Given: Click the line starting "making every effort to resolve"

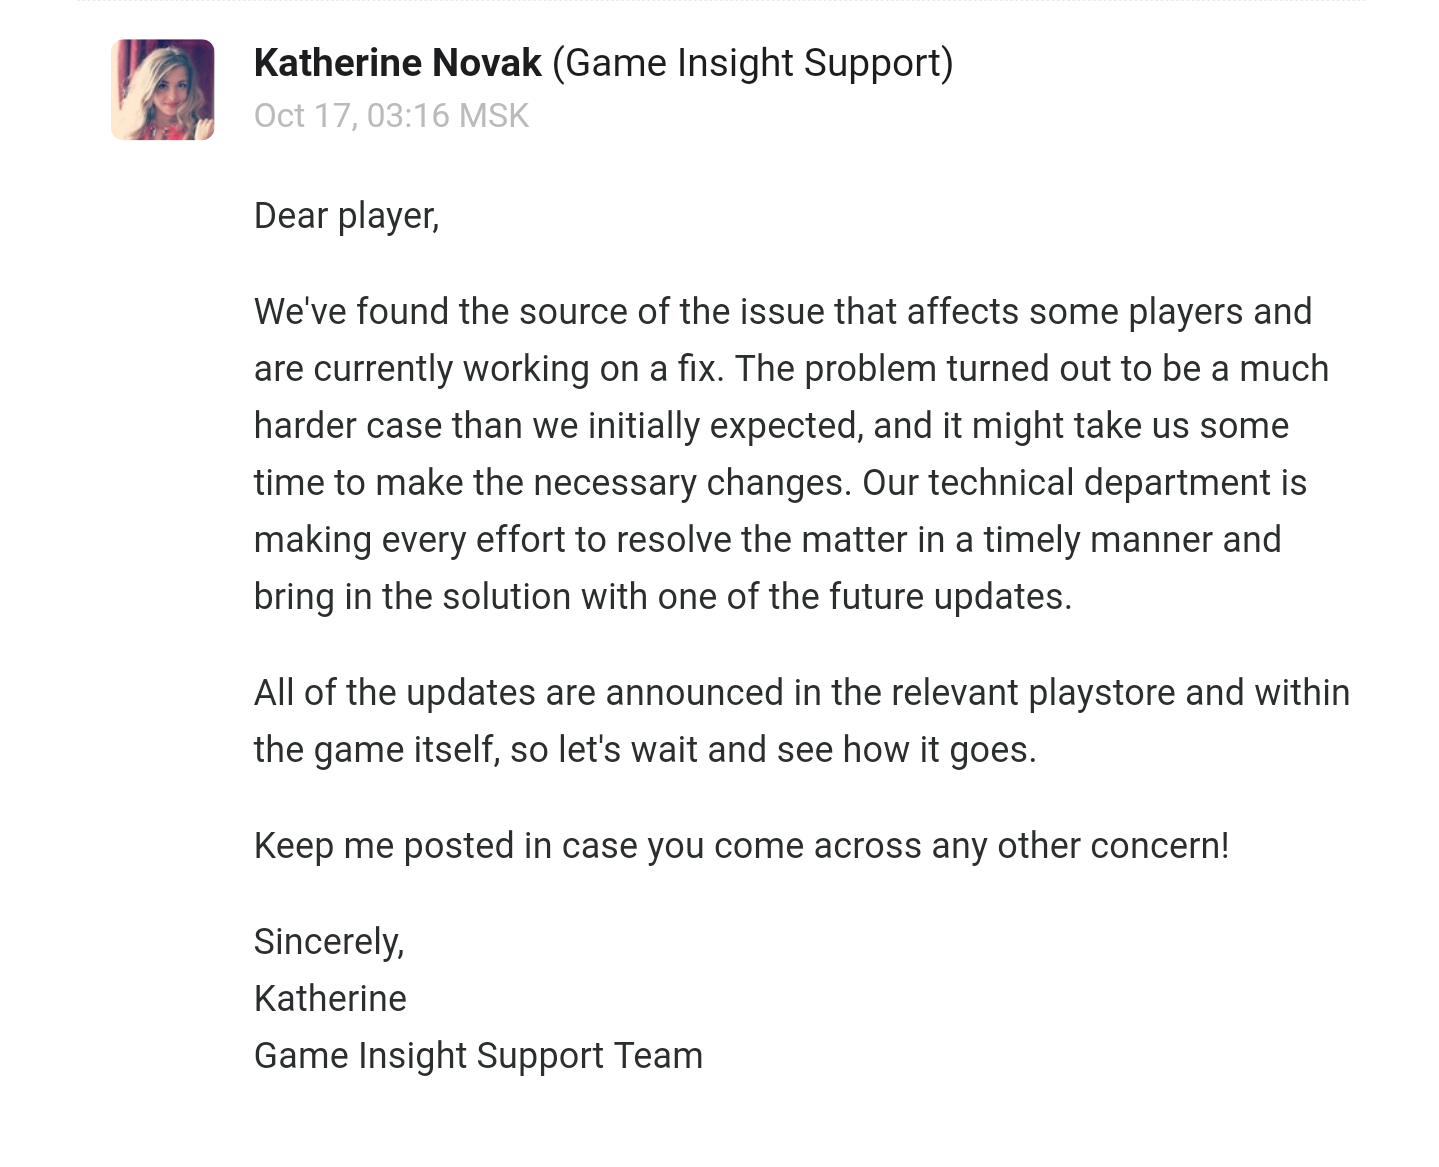Looking at the screenshot, I should [x=767, y=540].
